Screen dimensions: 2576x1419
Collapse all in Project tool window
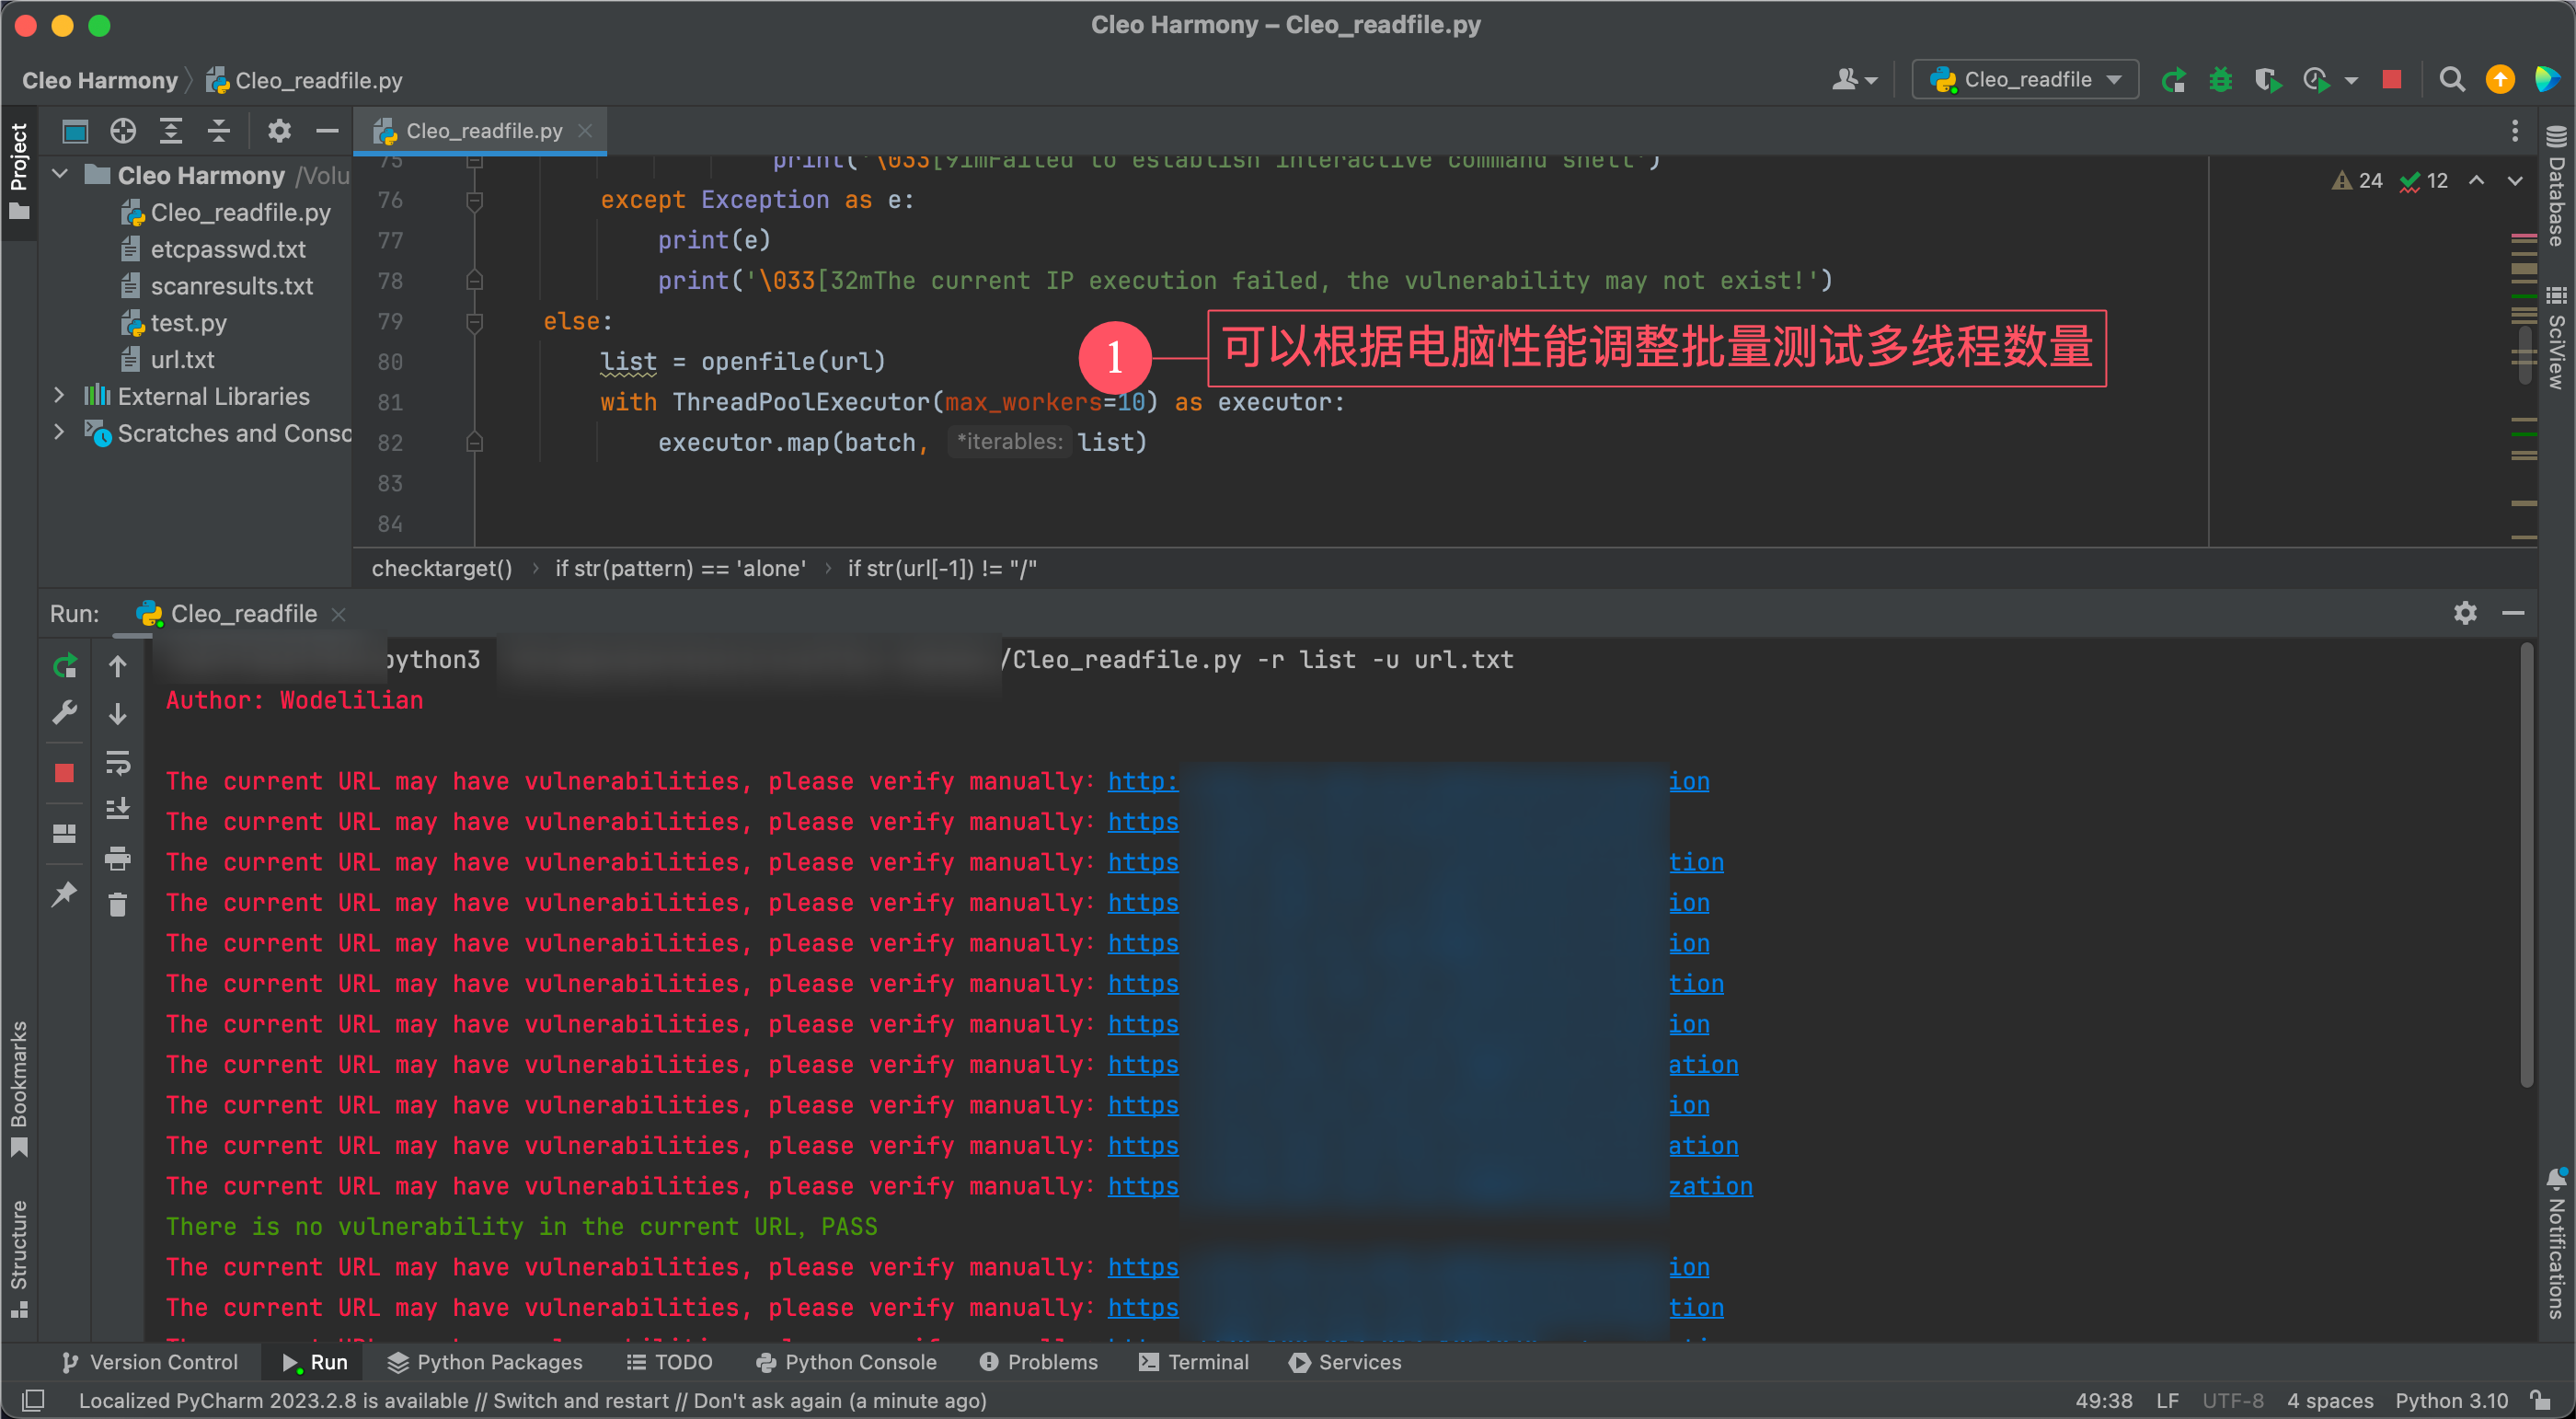click(219, 131)
